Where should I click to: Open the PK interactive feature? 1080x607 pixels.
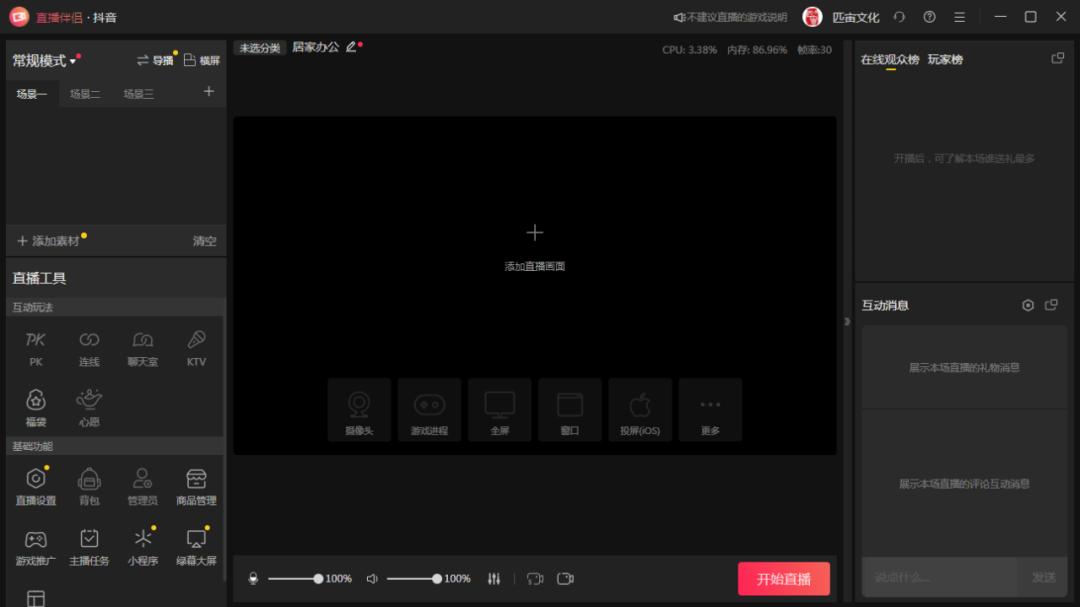[x=35, y=349]
